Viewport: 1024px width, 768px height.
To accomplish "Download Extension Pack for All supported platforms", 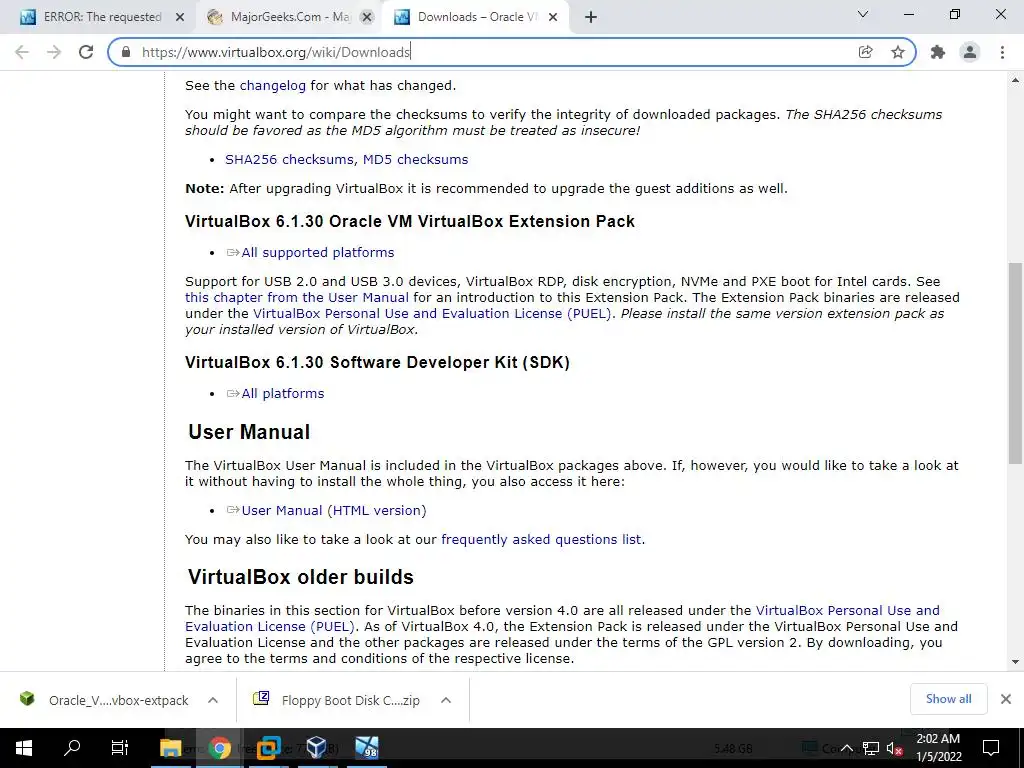I will click(x=317, y=253).
